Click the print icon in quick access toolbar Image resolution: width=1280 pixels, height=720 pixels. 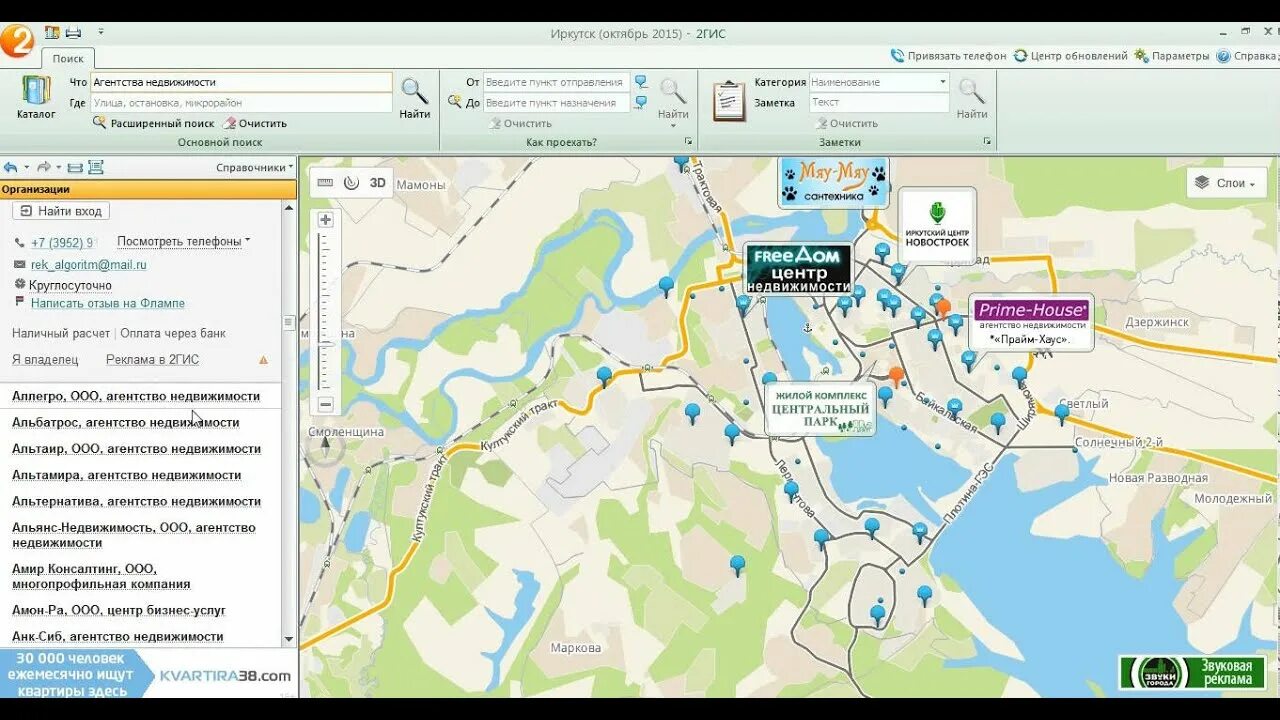coord(73,32)
